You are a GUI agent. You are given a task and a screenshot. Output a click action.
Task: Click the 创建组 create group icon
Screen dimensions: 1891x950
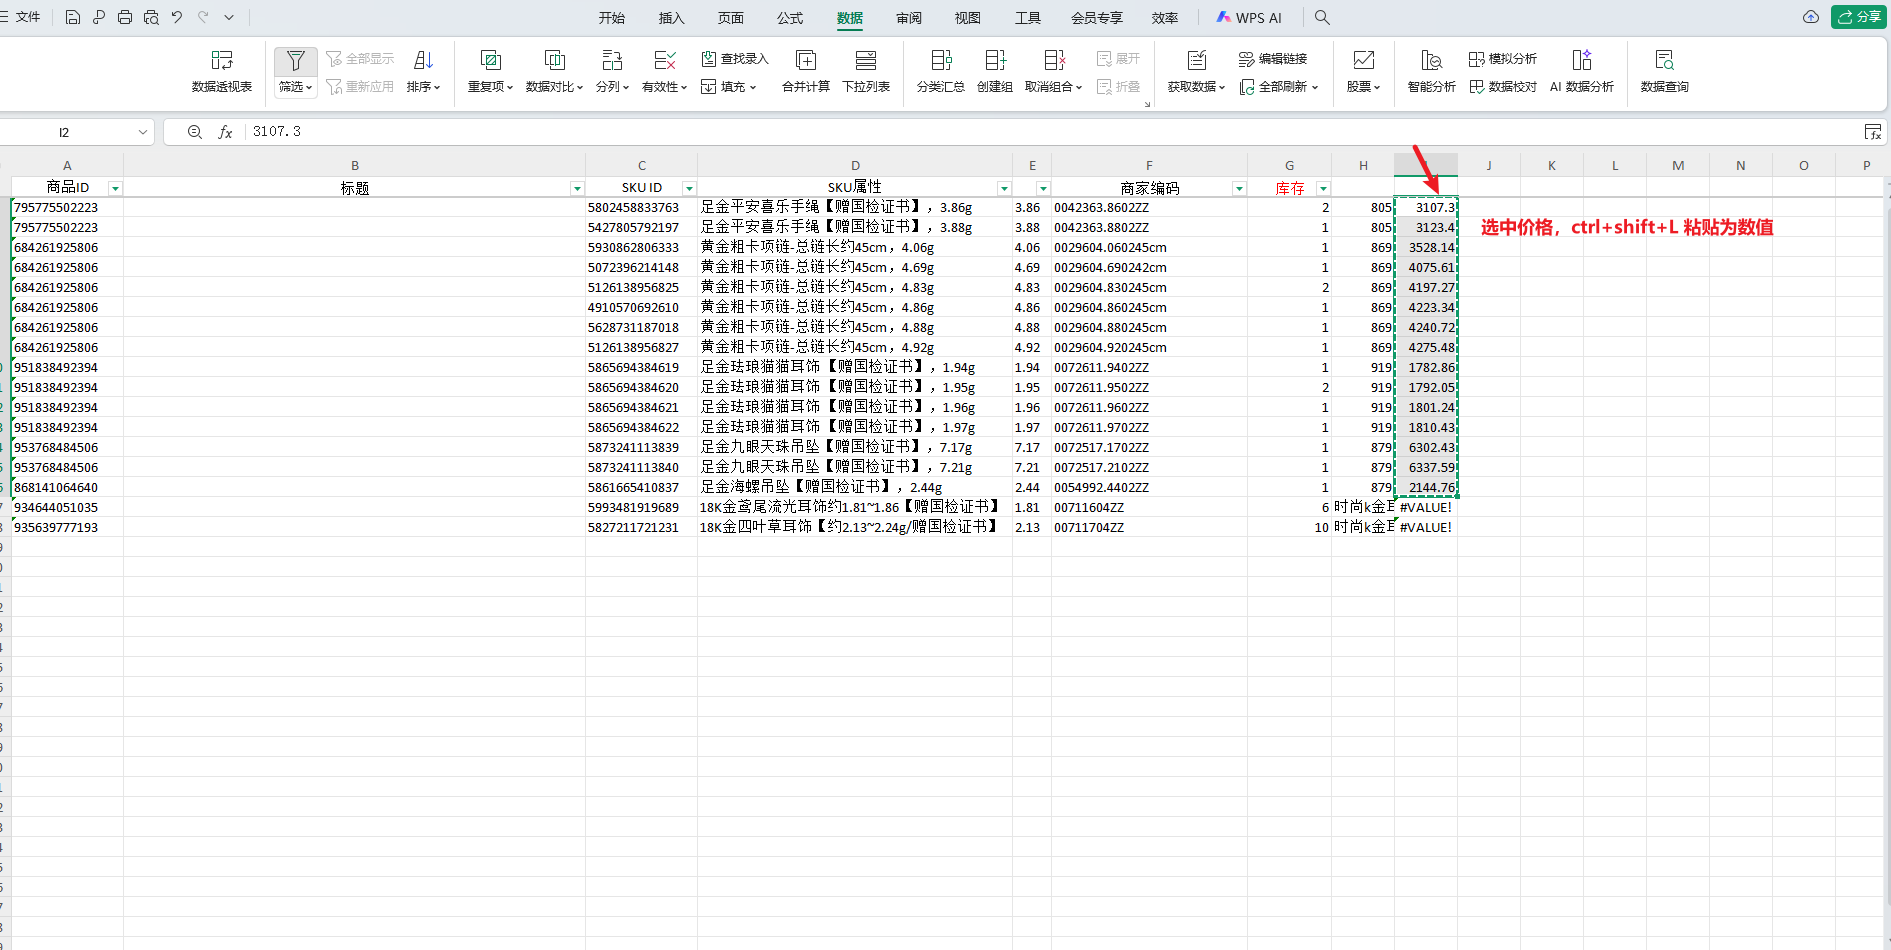tap(994, 71)
